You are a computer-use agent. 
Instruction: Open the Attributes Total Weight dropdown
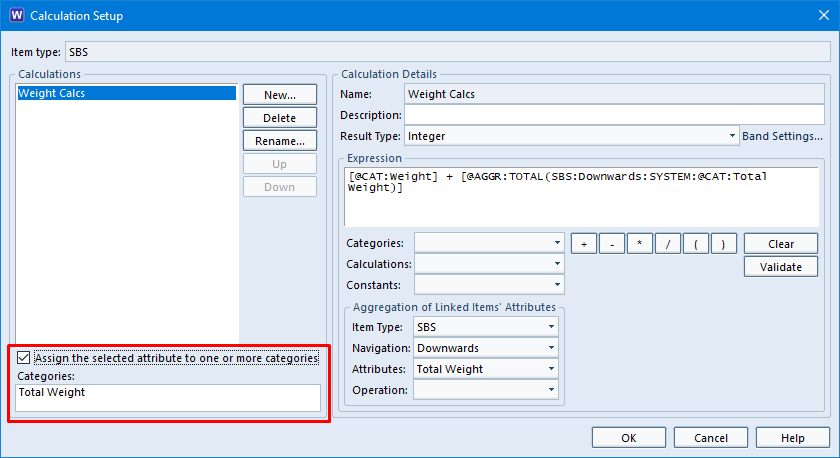(485, 369)
